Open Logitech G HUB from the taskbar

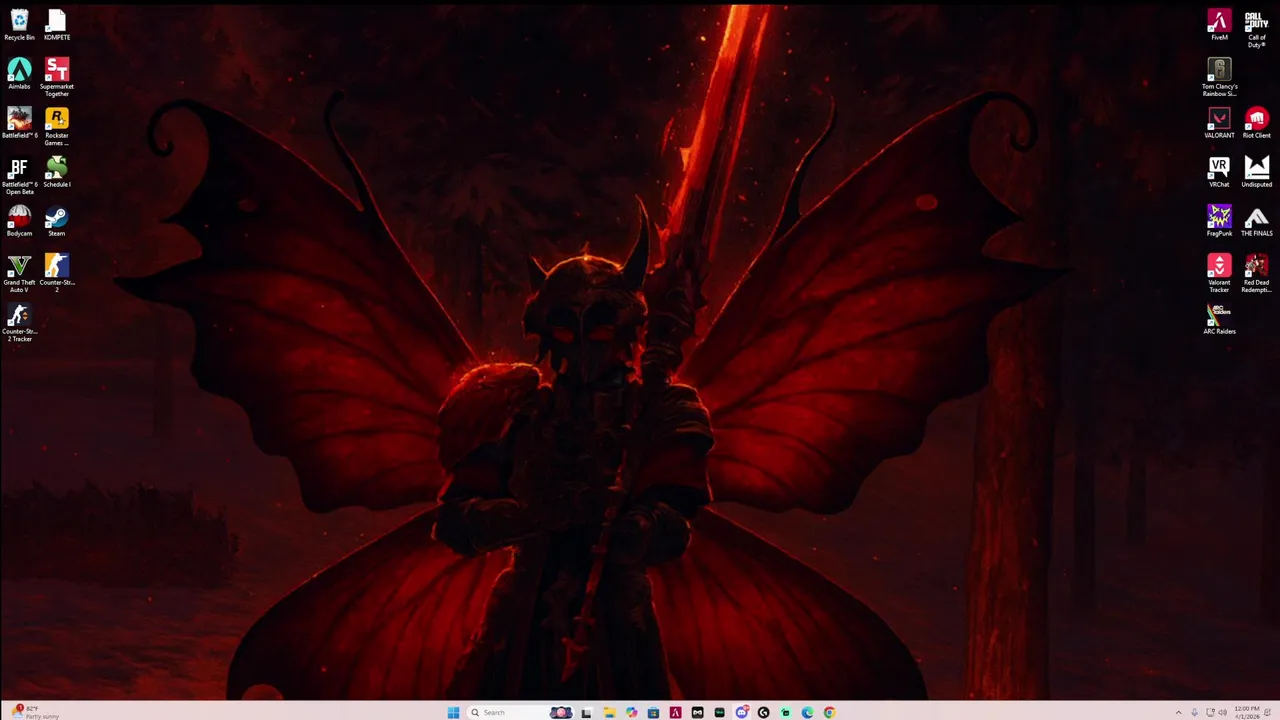coord(763,712)
